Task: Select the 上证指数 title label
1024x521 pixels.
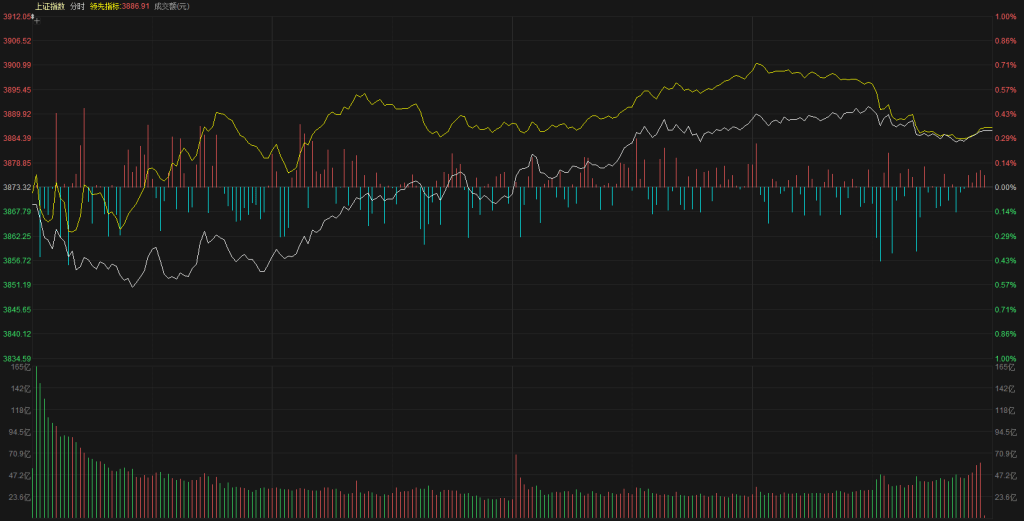Action: tap(49, 6)
